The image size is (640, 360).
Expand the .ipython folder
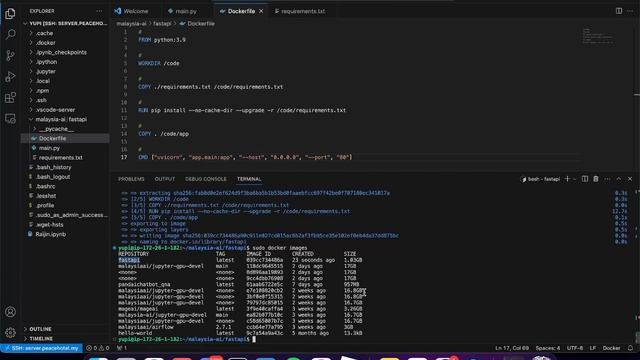point(65,62)
